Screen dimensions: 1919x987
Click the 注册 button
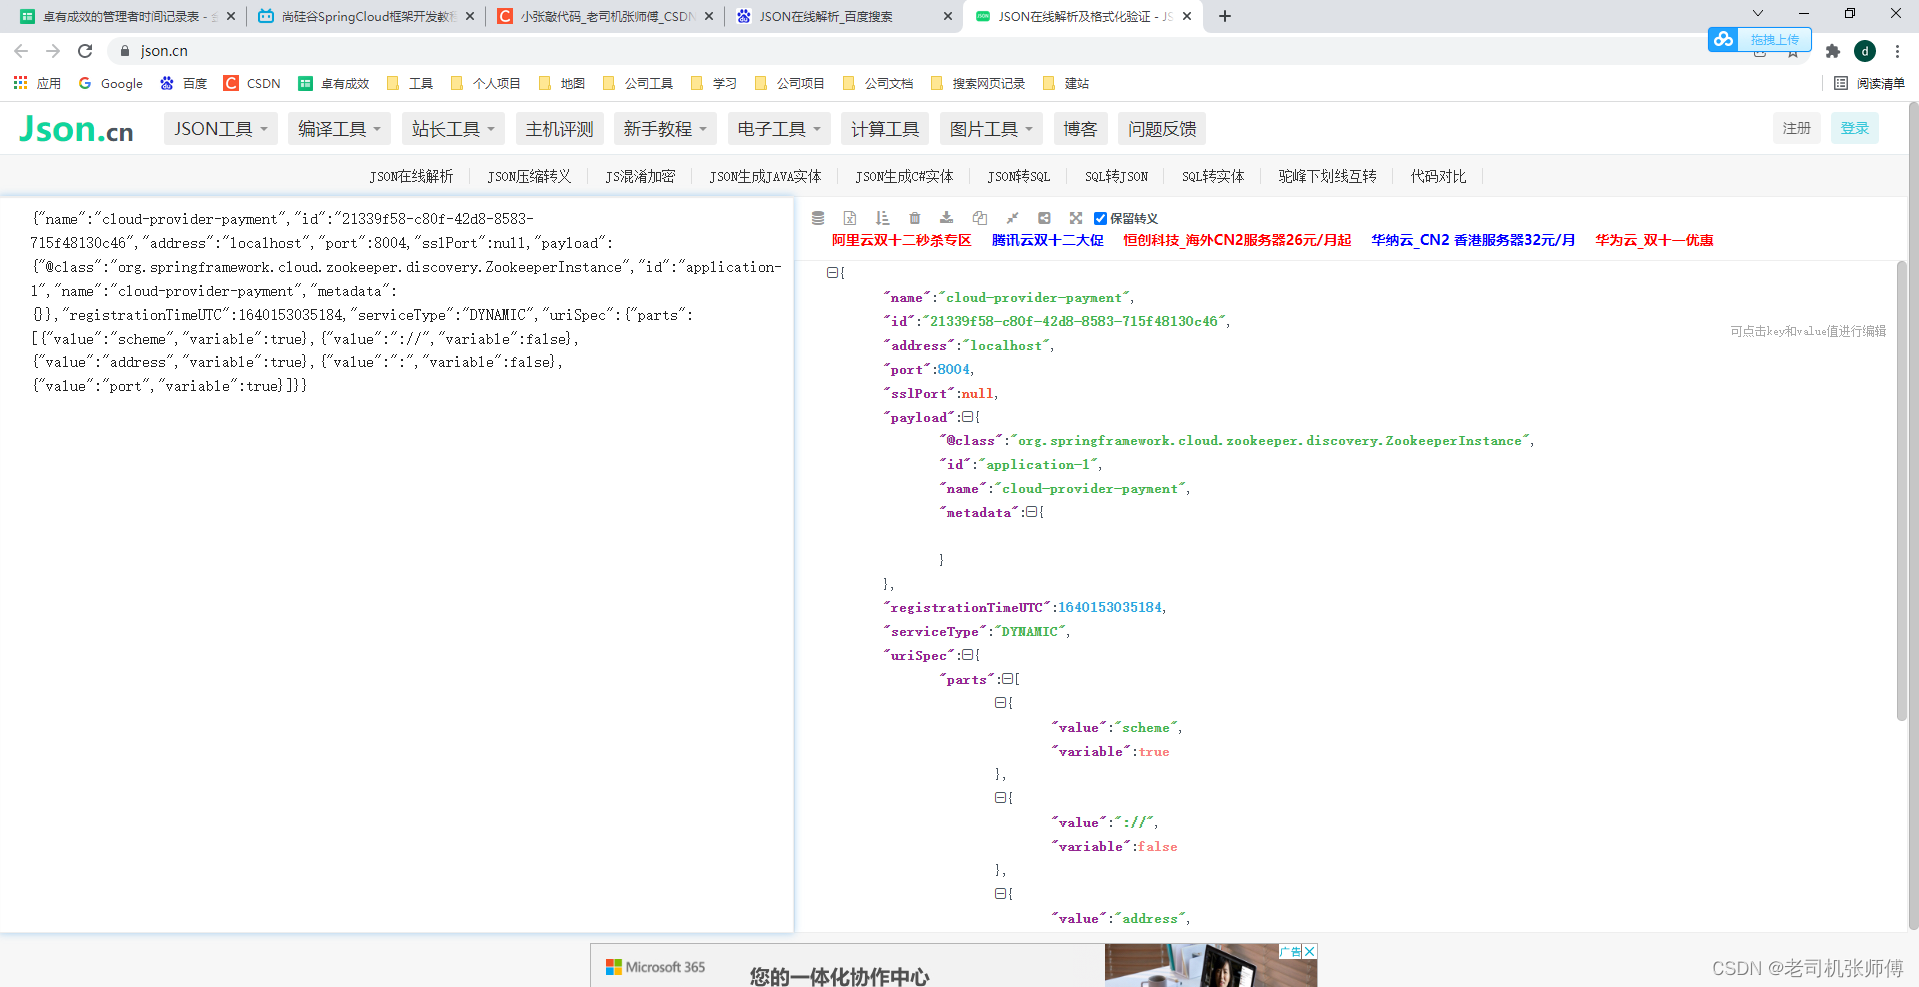[x=1797, y=128]
